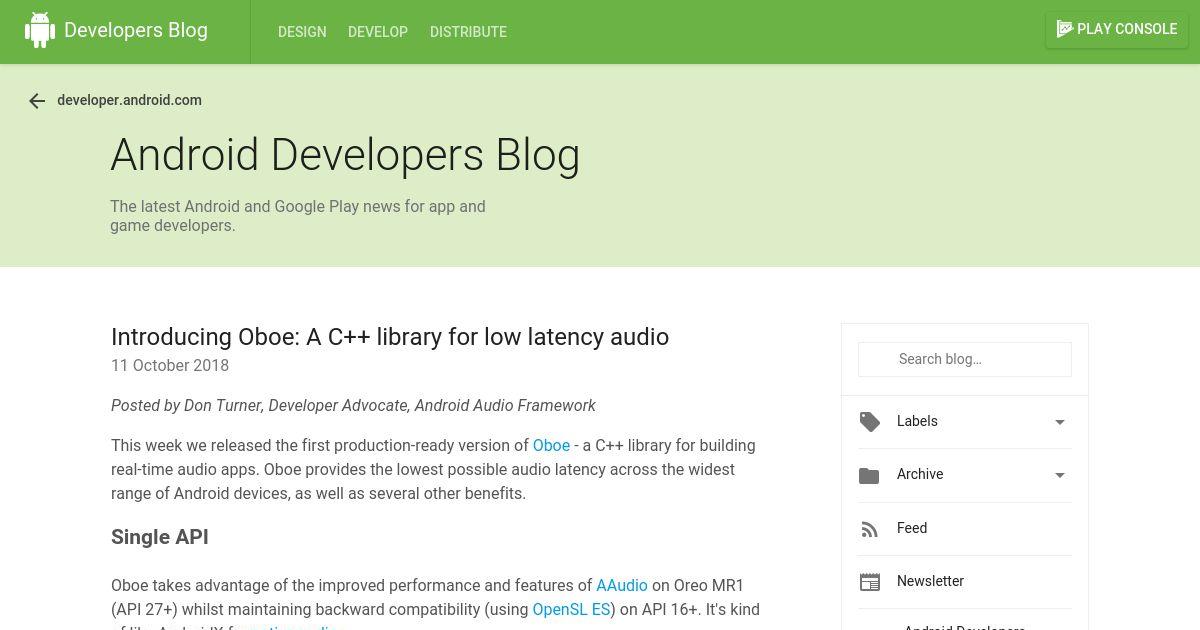The image size is (1200, 630).
Task: Open the Developers Blog home link
Action: [136, 30]
